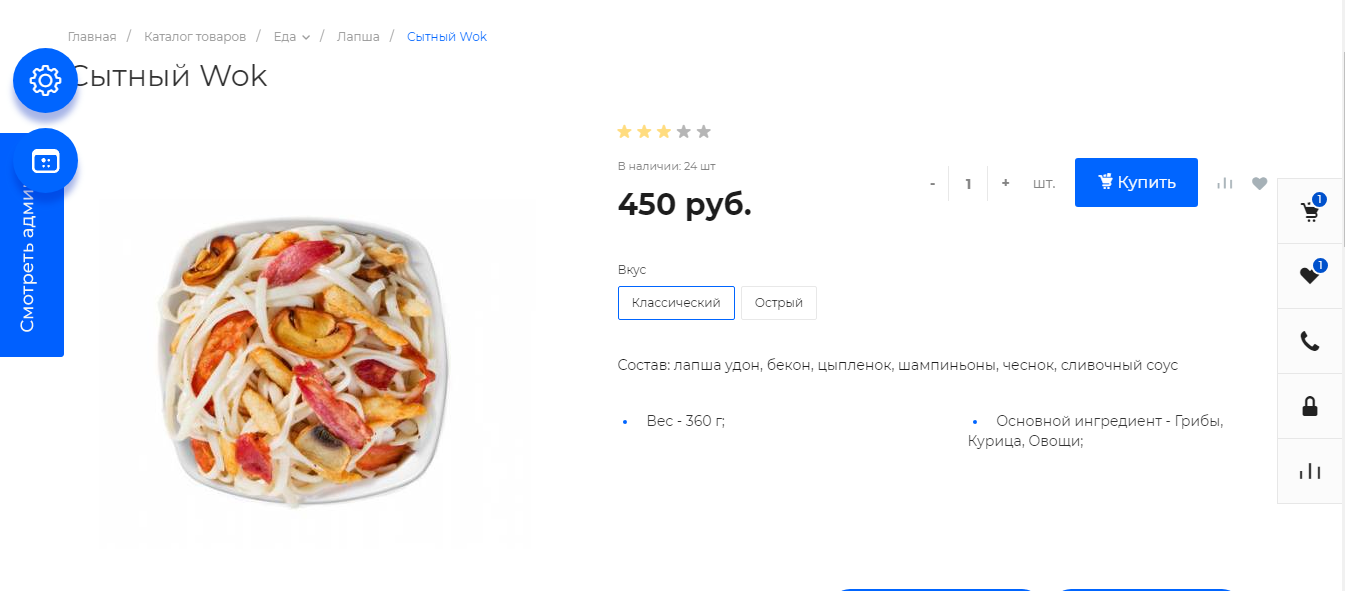Click the quantity input field
Viewport: 1345px width, 591px height.
[968, 183]
